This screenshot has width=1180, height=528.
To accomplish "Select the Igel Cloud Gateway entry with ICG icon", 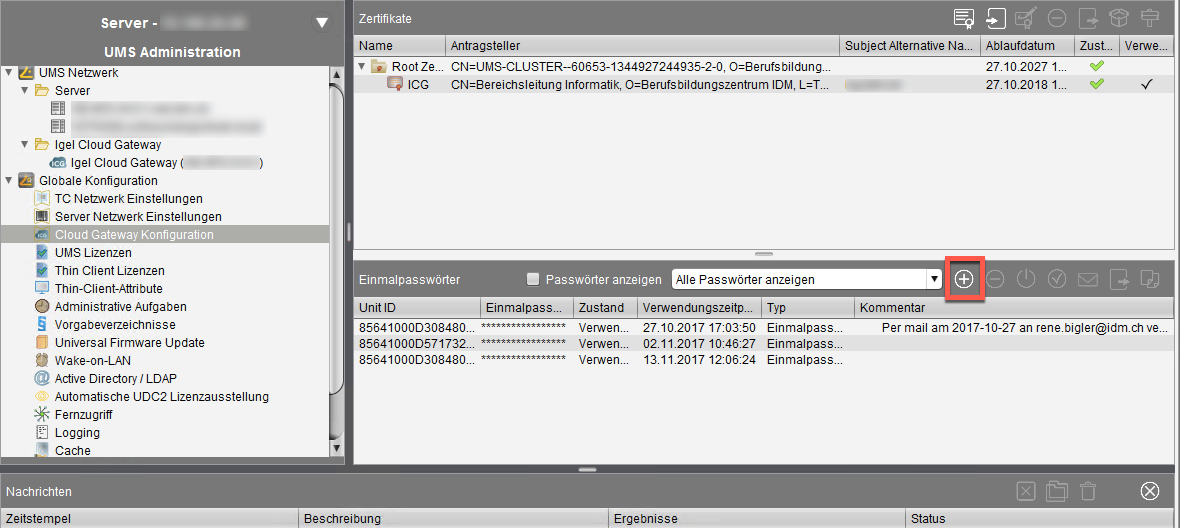I will point(155,162).
